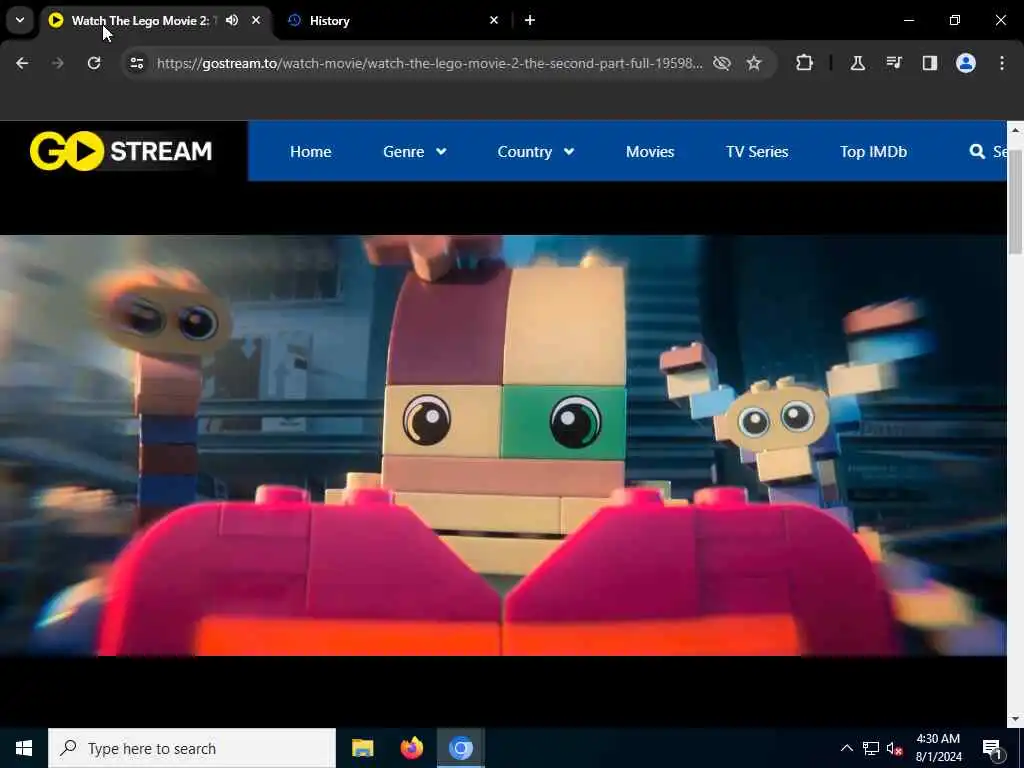The image size is (1024, 768).
Task: Click the scrollbar down arrow
Action: coord(1015,719)
